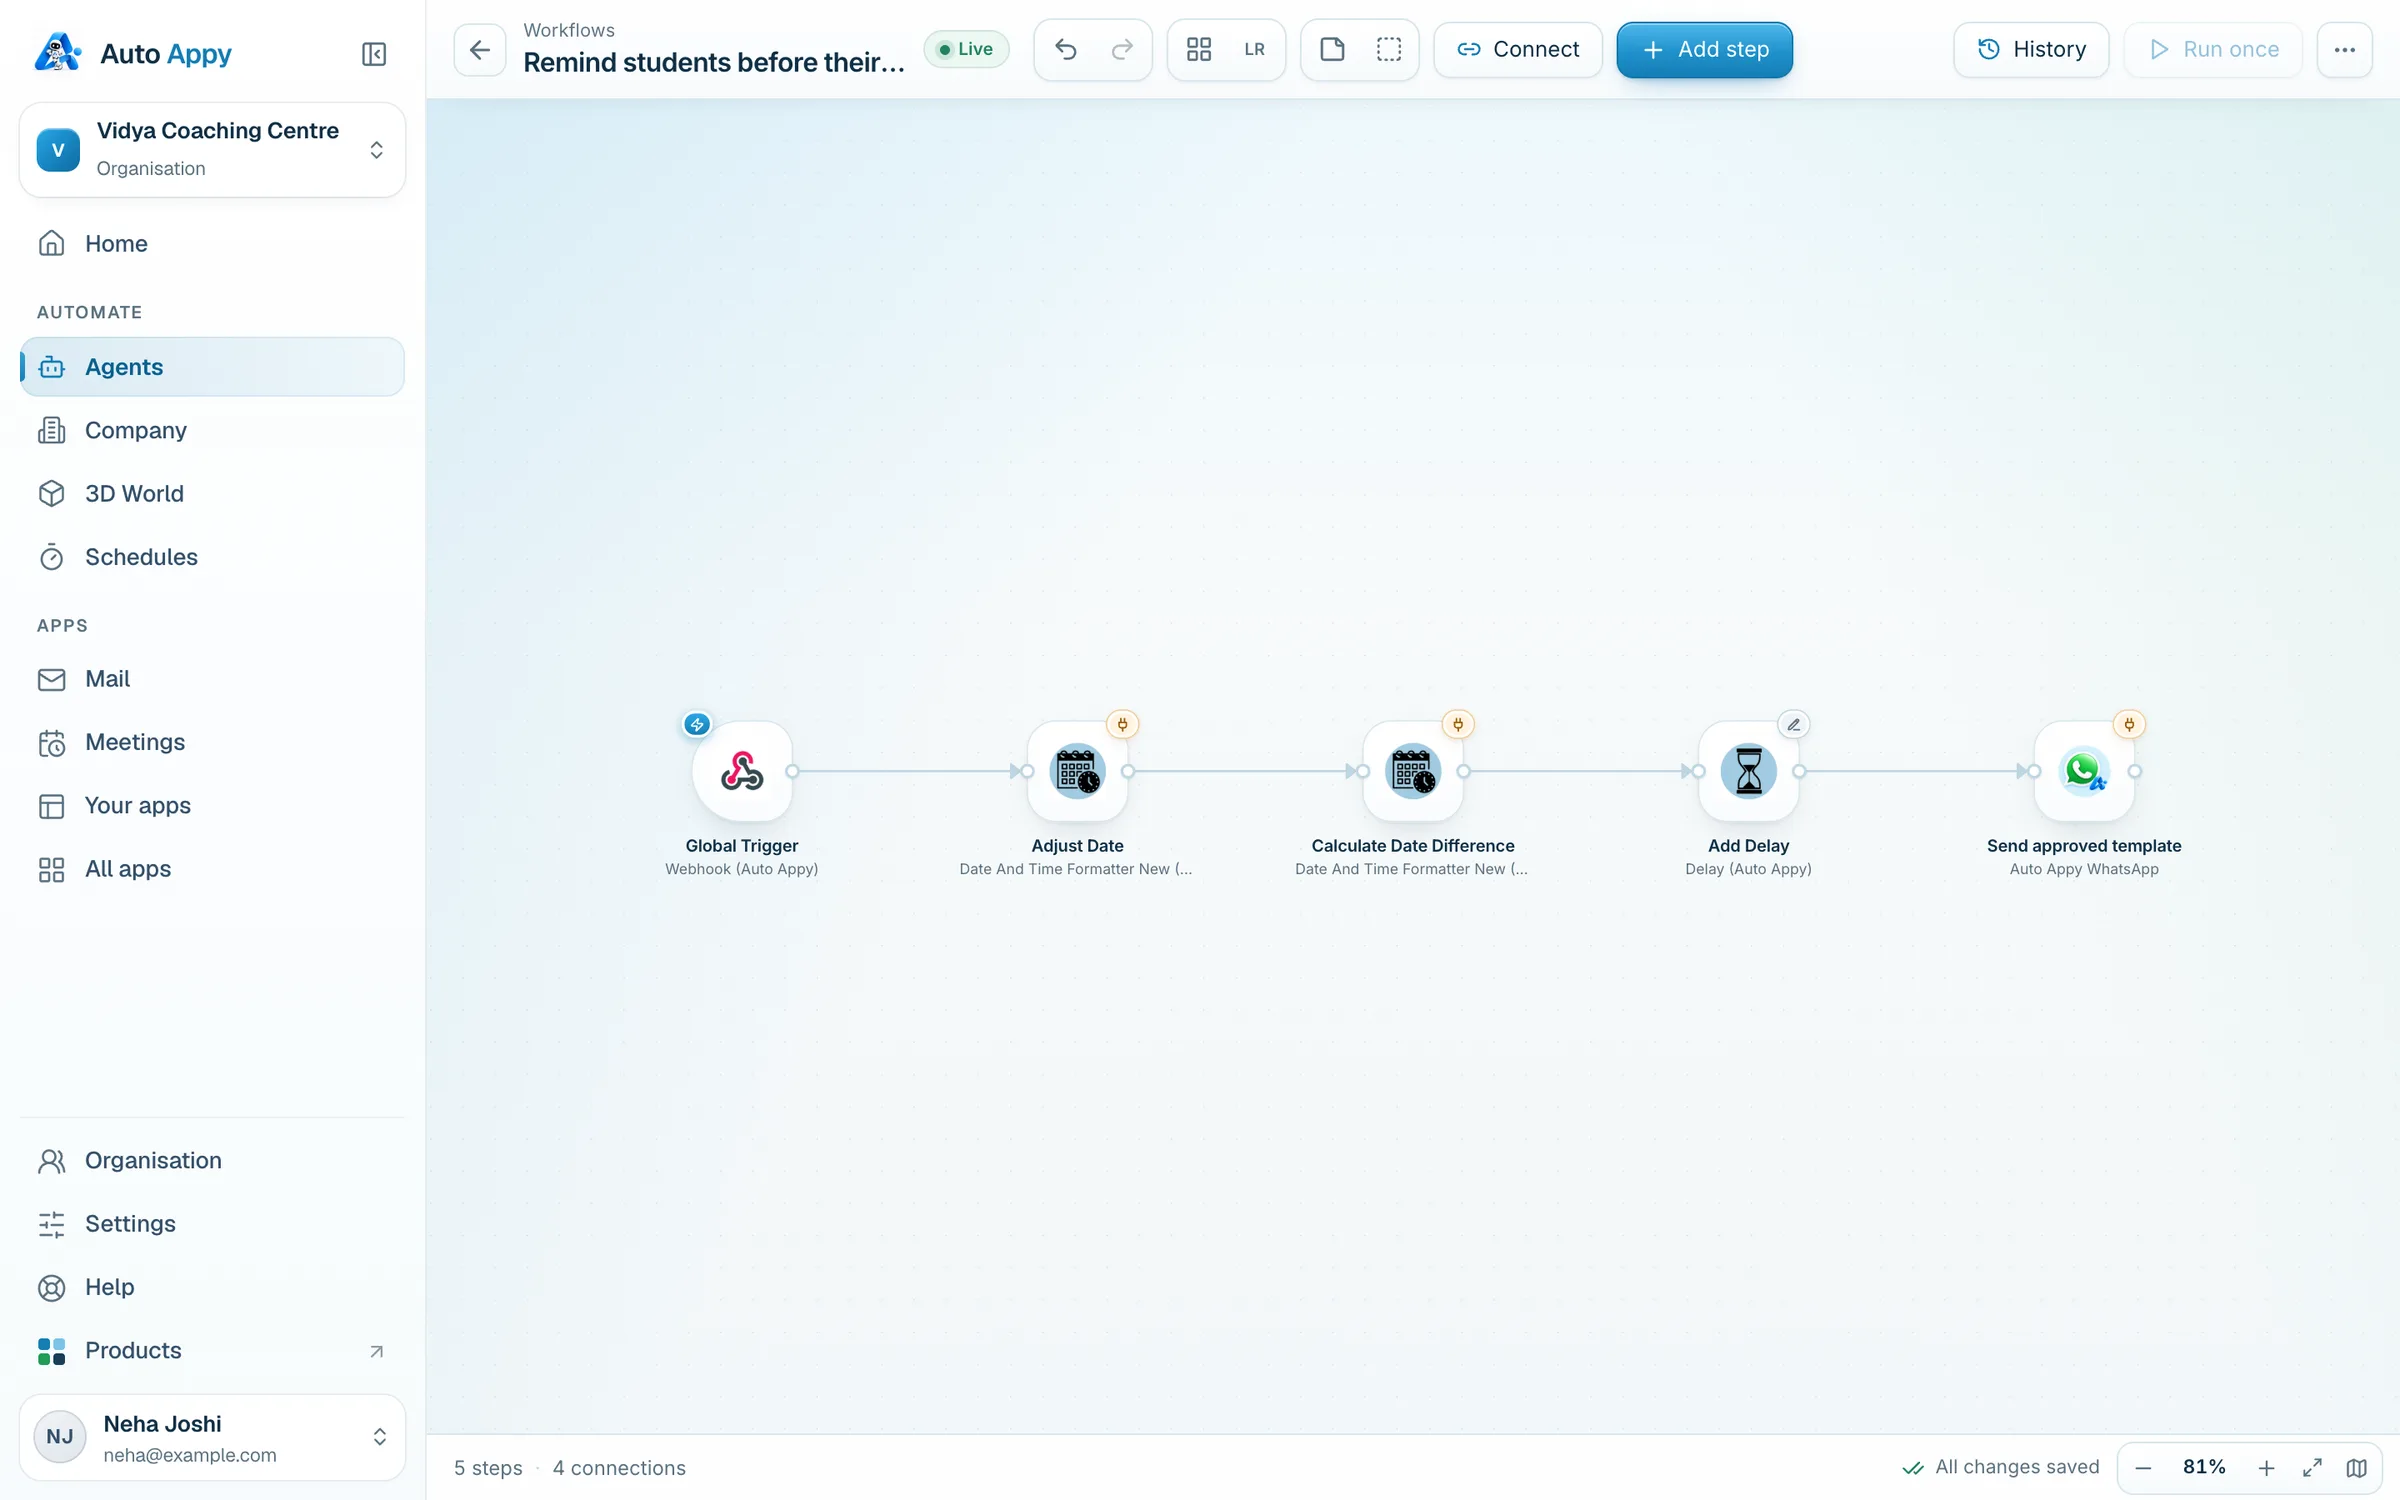2400x1500 pixels.
Task: Click the plug badge on Adjust Date node
Action: pyautogui.click(x=1123, y=725)
